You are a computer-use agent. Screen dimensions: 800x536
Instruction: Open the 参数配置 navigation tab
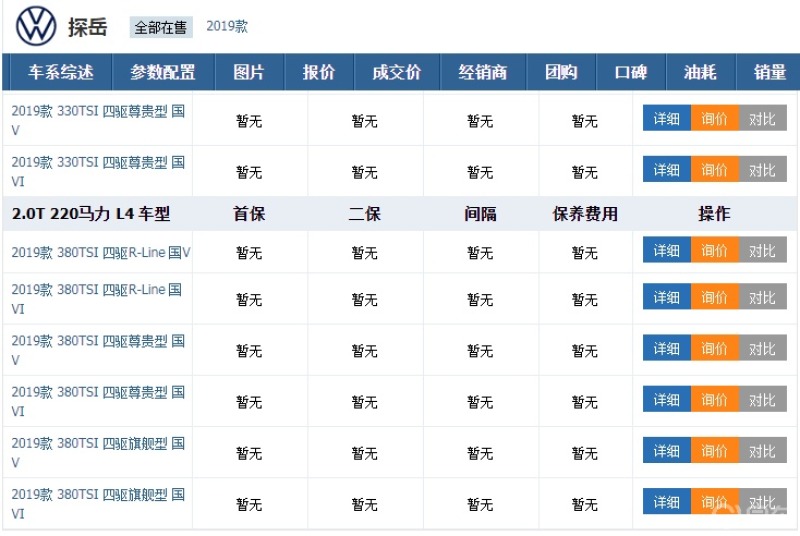[163, 72]
